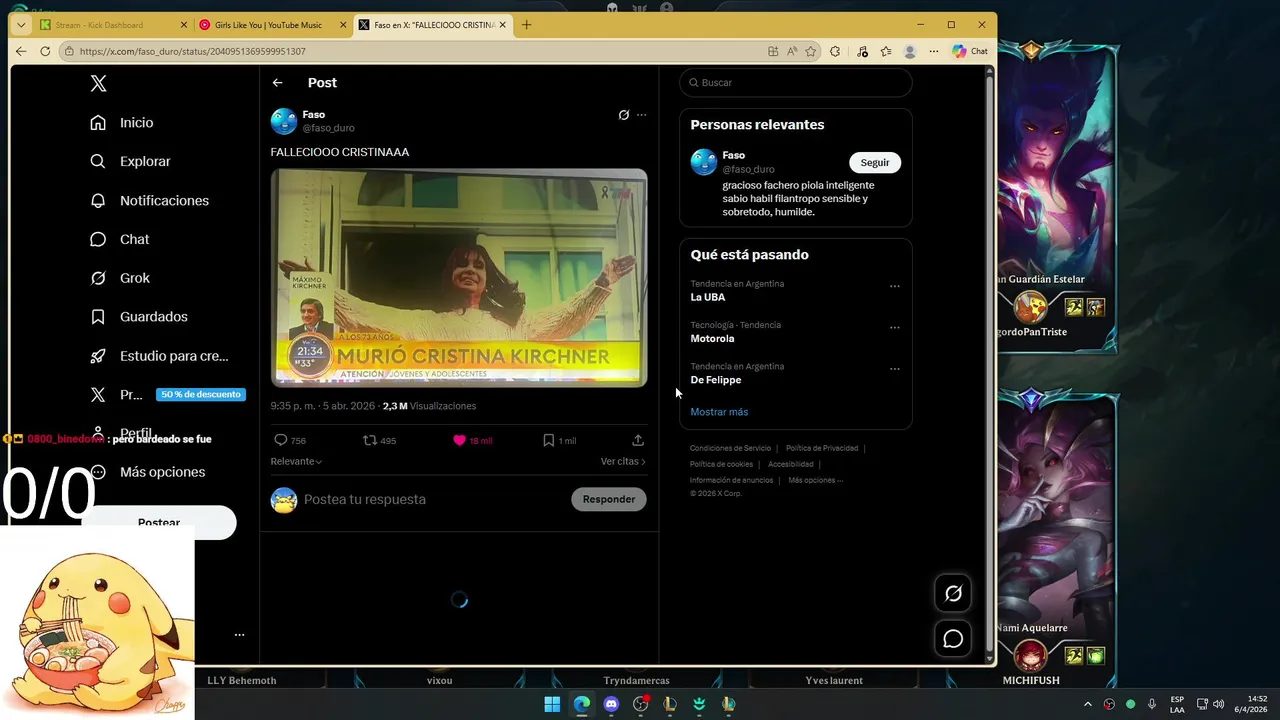Reload the page in the browser
The width and height of the screenshot is (1280, 720).
(x=45, y=51)
